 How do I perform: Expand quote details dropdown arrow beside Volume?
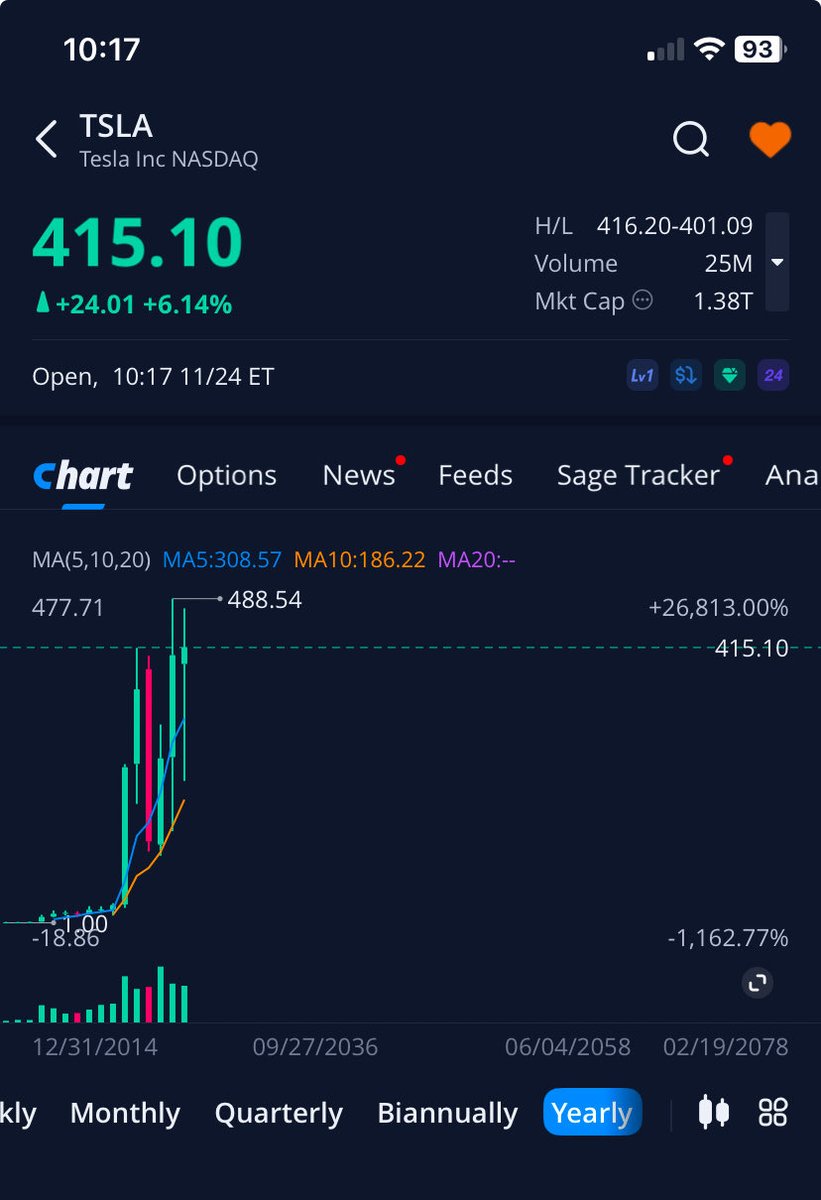coord(777,263)
